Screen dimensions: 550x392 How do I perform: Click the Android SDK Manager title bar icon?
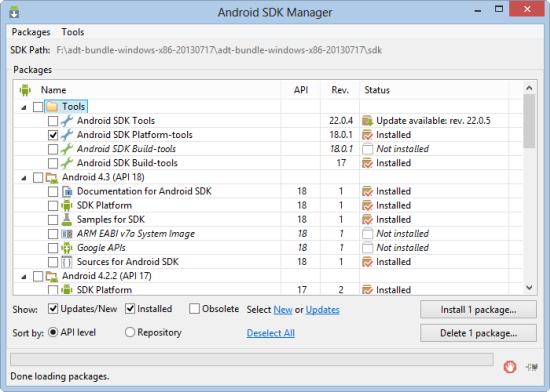14,12
